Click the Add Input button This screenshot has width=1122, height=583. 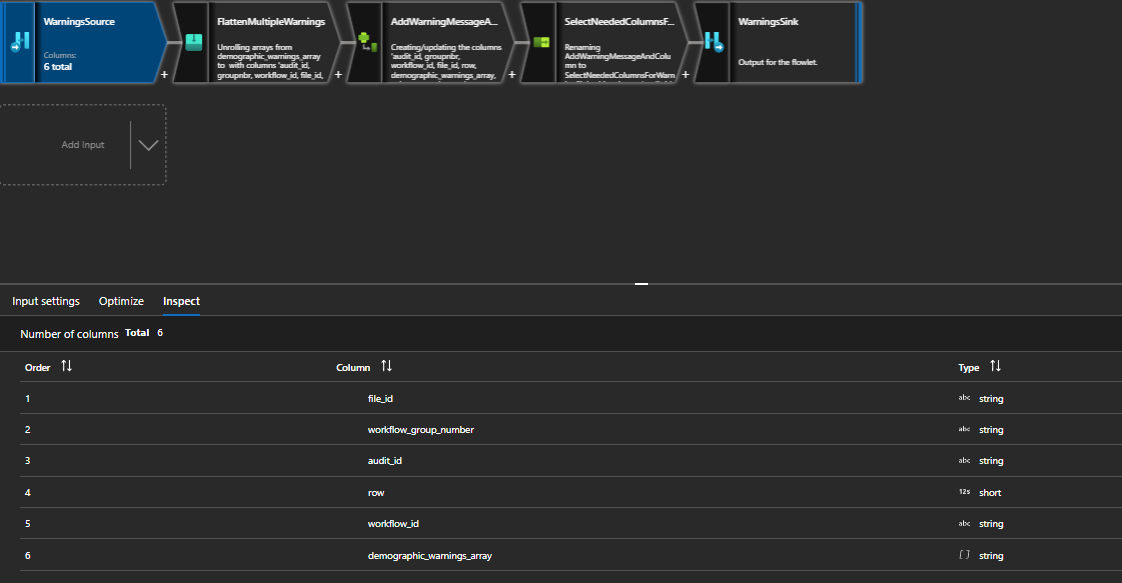point(82,144)
